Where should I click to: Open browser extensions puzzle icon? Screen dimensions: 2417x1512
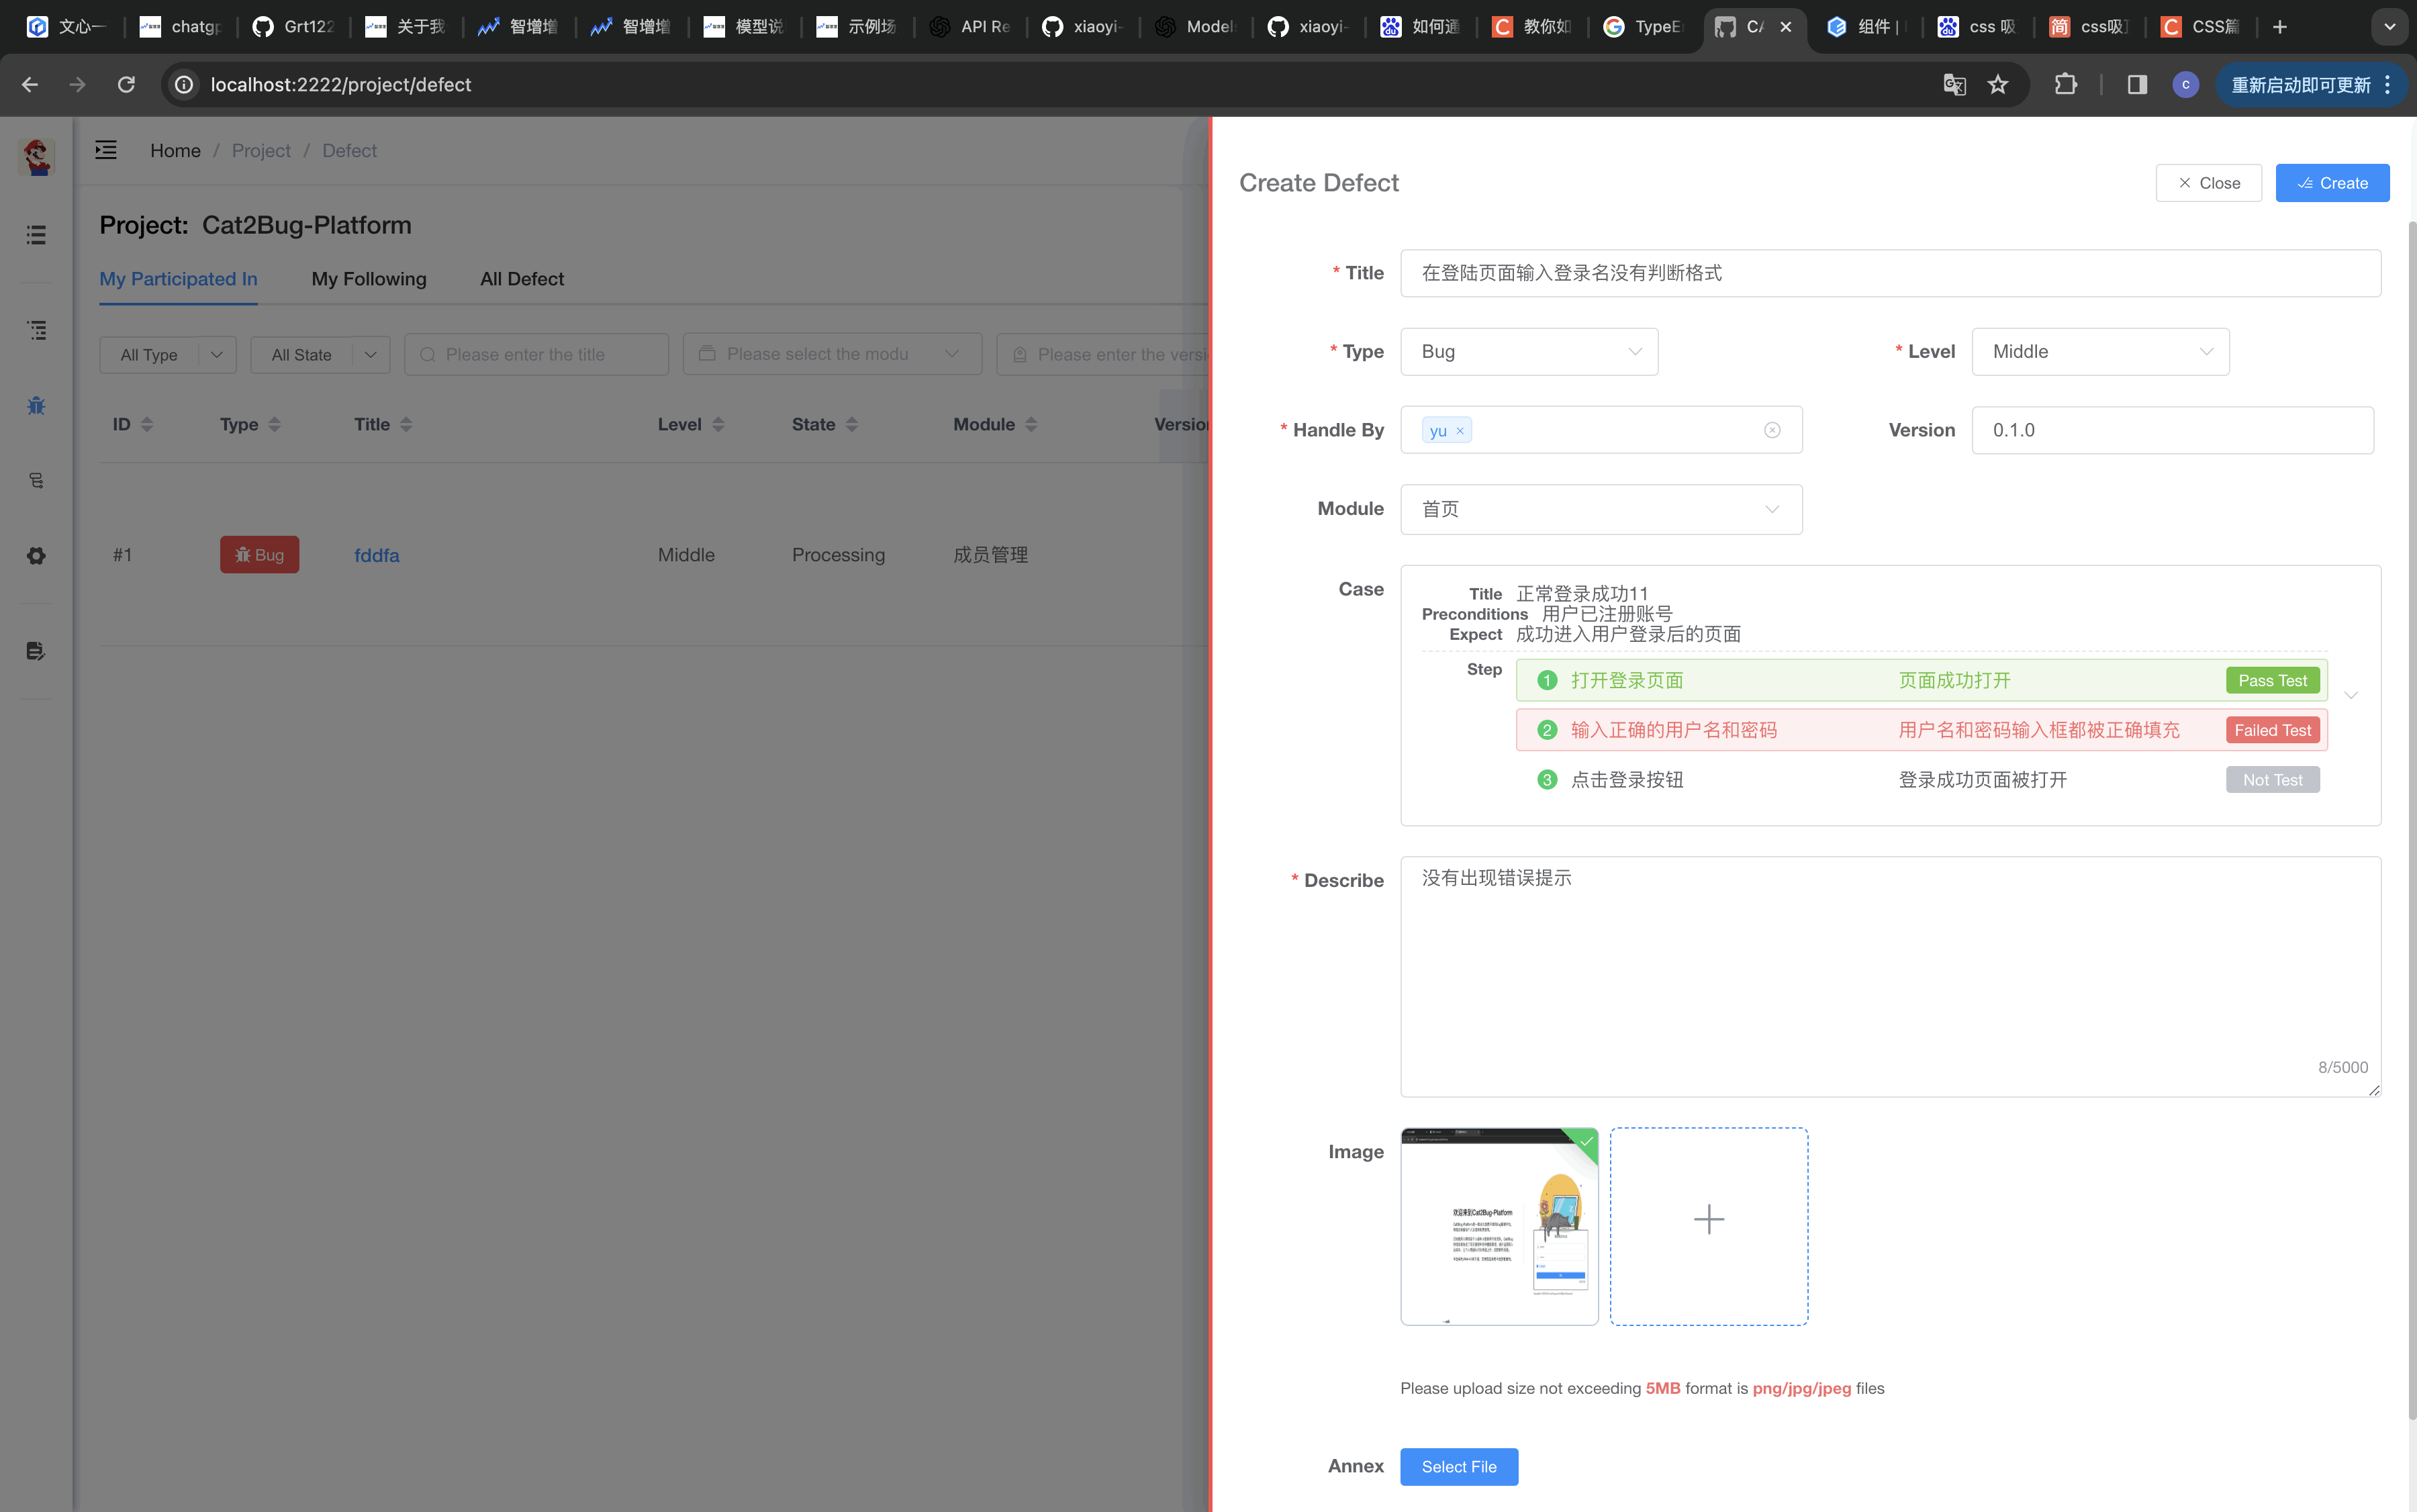2065,84
